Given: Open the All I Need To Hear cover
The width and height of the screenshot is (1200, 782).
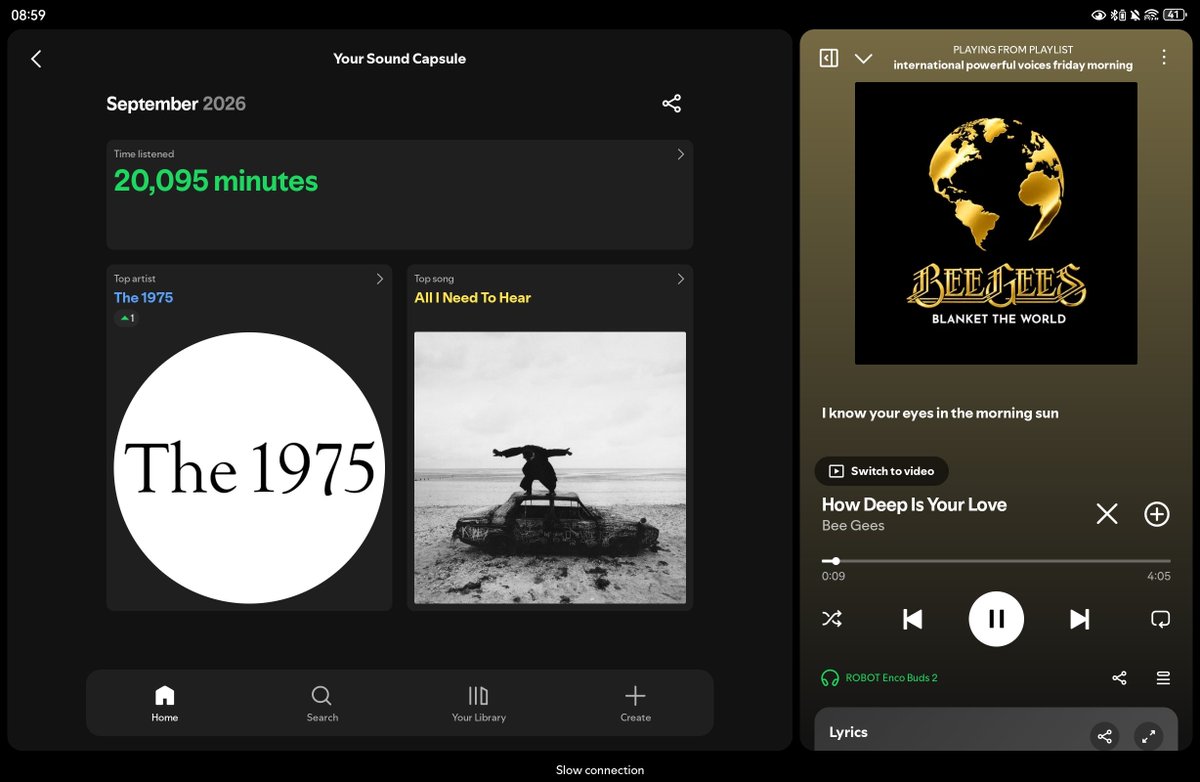Looking at the screenshot, I should click(x=550, y=468).
